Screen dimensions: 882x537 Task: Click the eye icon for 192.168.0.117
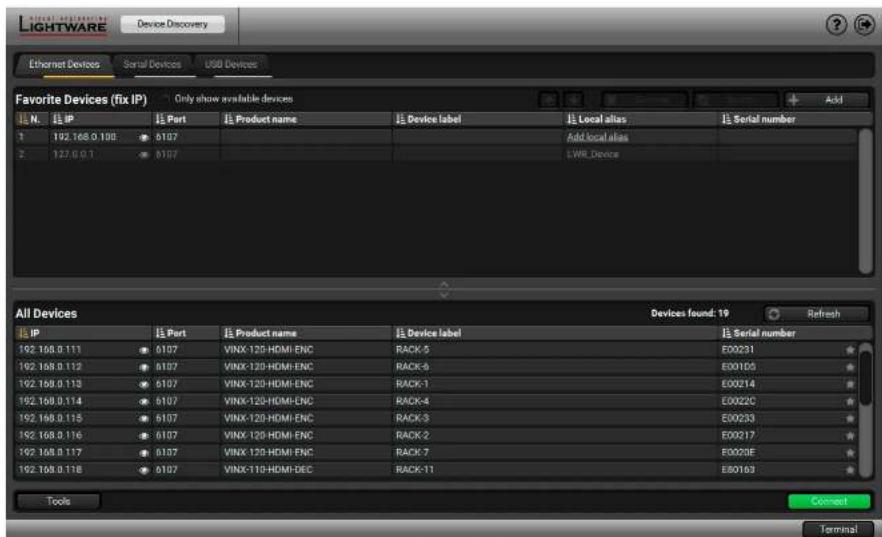(144, 453)
